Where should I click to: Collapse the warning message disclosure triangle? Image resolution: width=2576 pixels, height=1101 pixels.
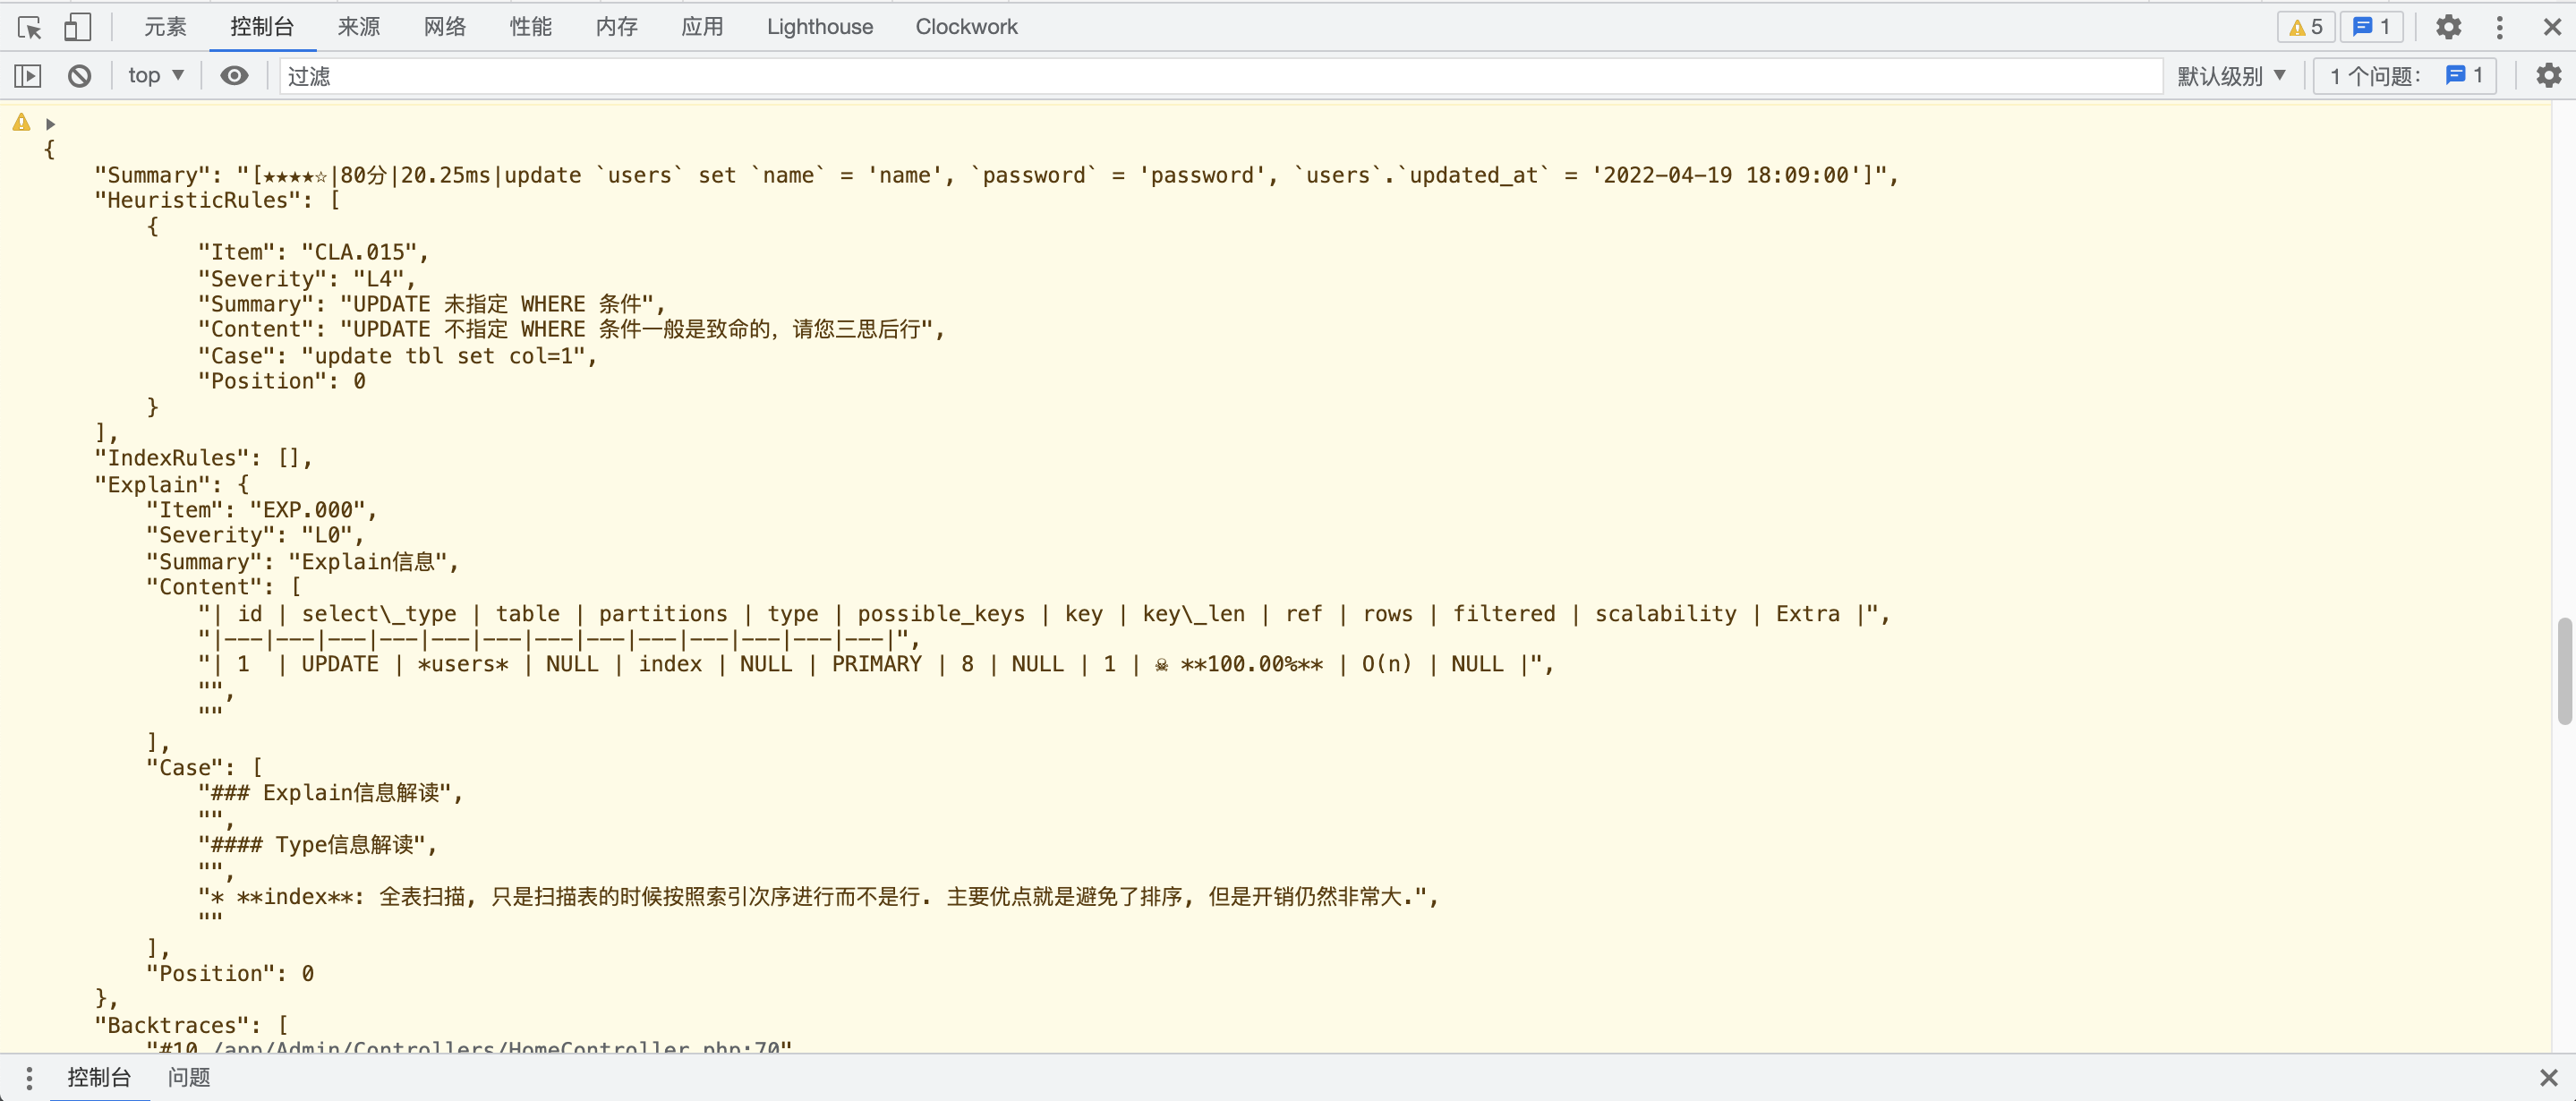point(50,124)
